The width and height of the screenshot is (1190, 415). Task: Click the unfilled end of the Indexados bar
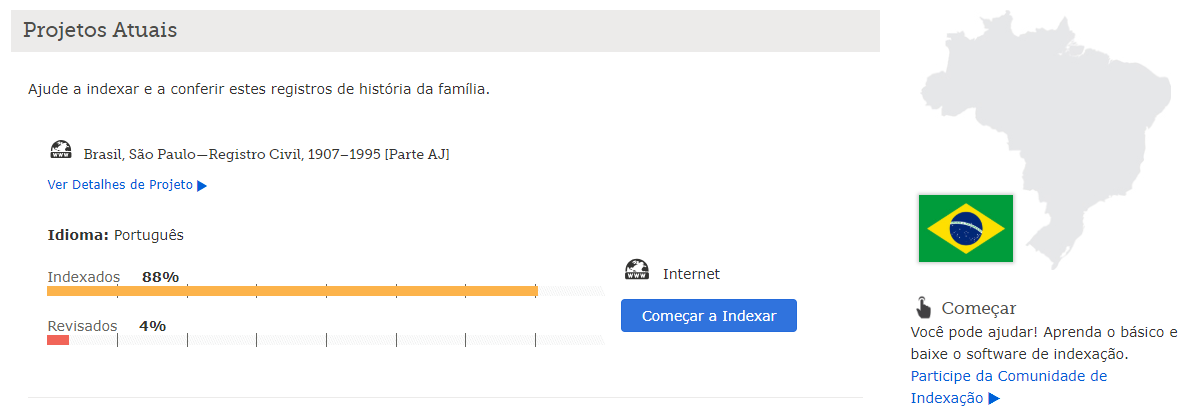click(571, 291)
